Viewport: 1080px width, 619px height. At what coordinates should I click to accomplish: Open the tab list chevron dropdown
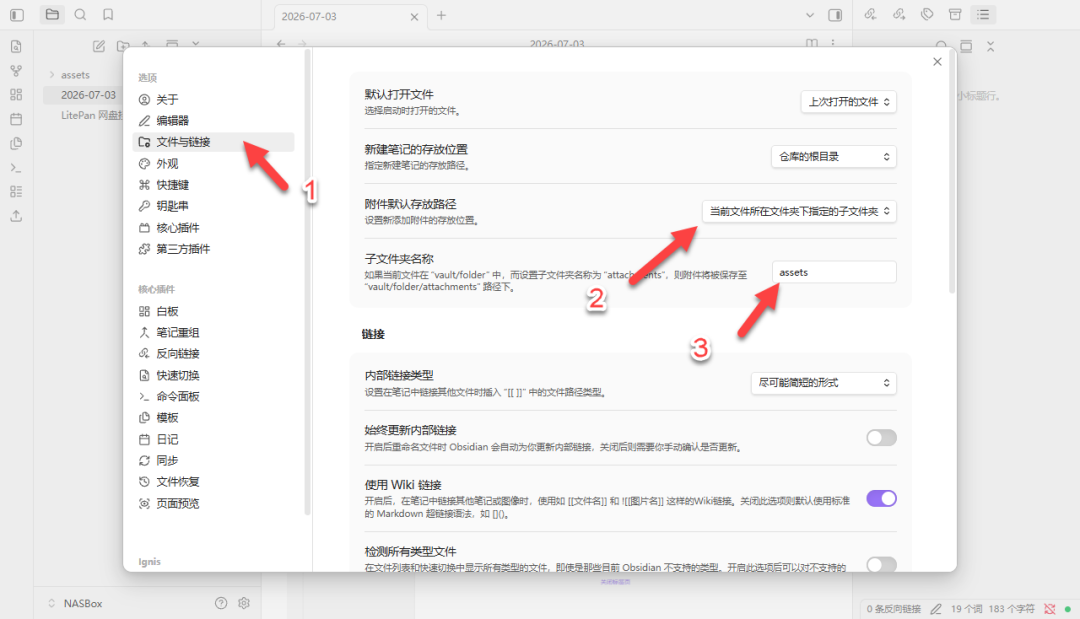[x=810, y=15]
